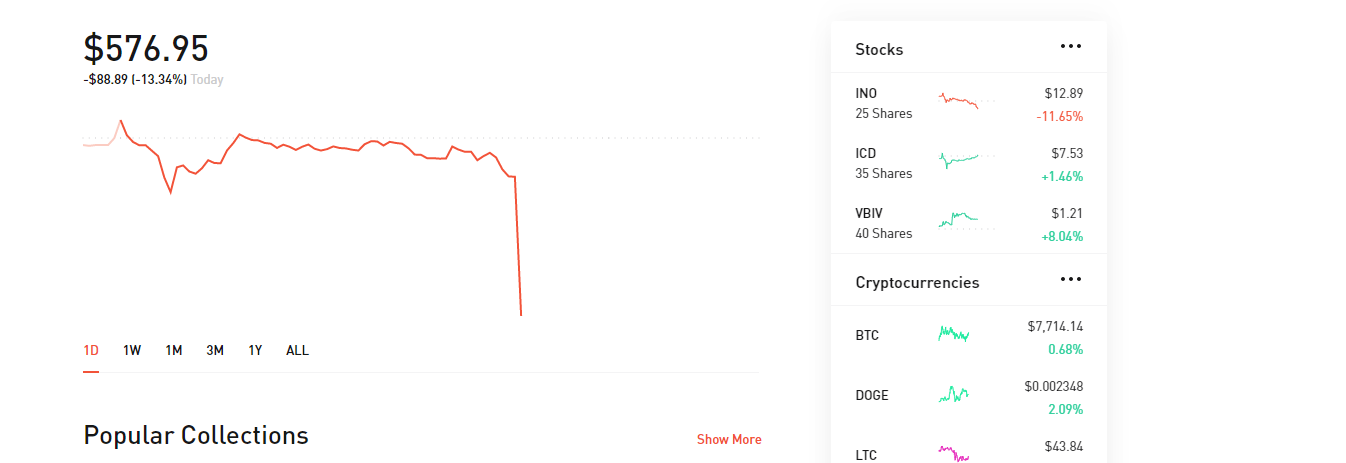Screen dimensions: 1346x463
Task: Switch chart to 1W range
Action: click(x=132, y=350)
